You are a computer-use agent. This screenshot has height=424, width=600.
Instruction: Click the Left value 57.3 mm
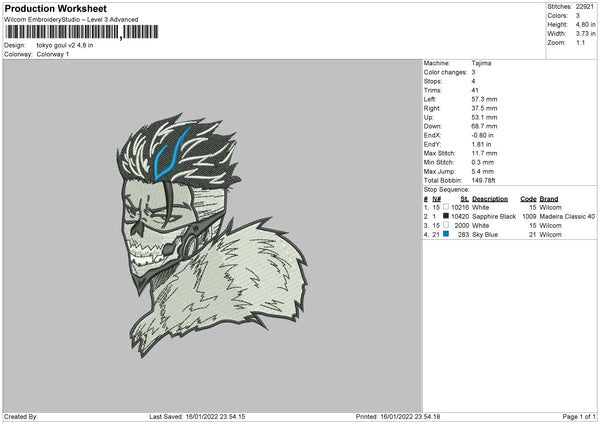click(x=484, y=99)
